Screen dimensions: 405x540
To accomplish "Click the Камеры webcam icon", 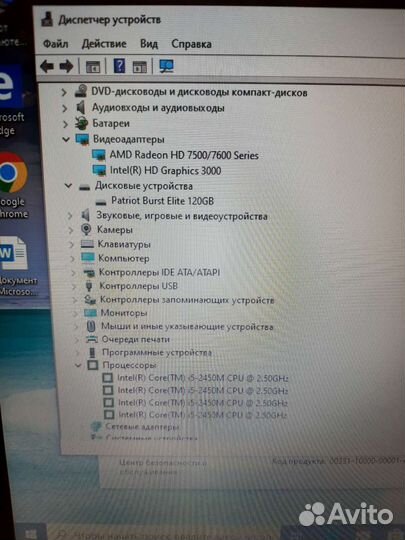I will (x=86, y=229).
